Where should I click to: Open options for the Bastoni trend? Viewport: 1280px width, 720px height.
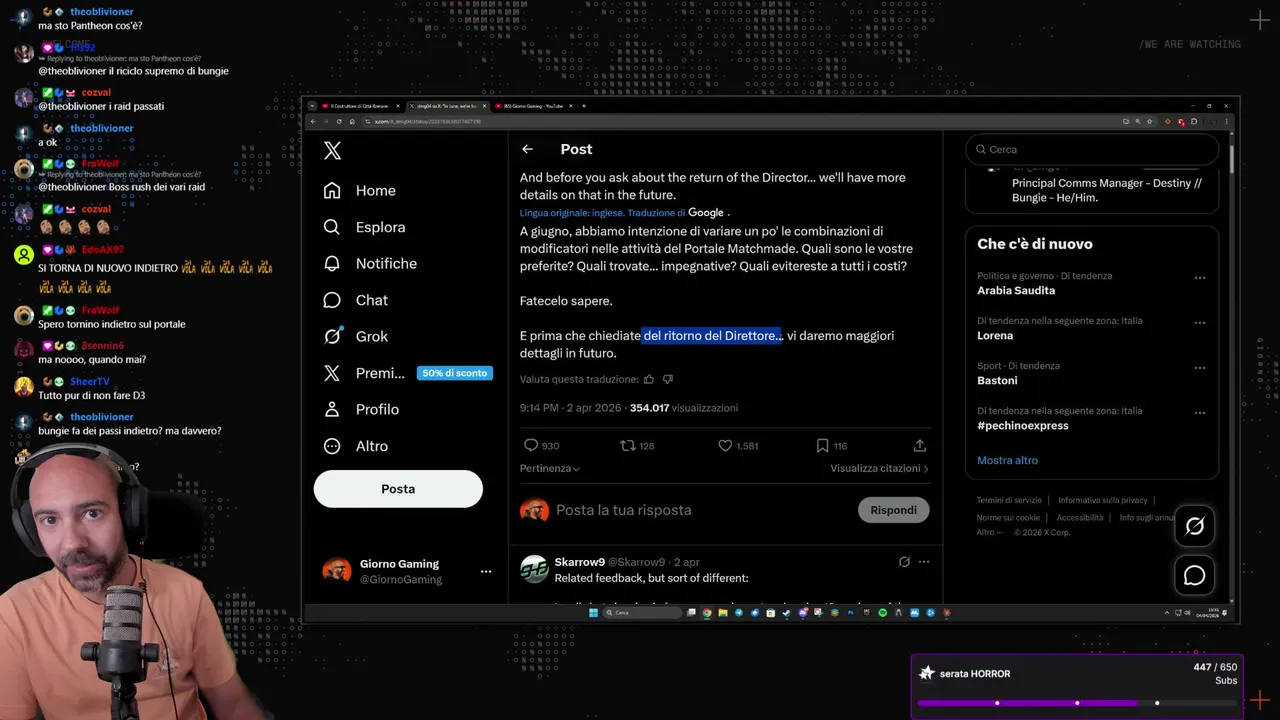click(1200, 368)
